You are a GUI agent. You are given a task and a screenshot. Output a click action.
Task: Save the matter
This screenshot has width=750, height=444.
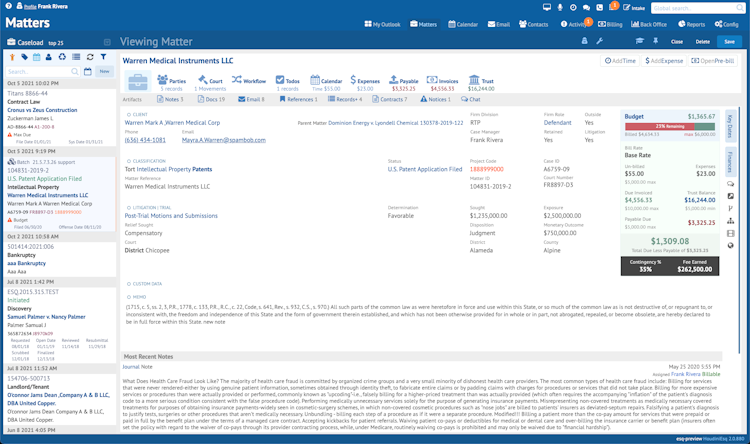(x=729, y=42)
